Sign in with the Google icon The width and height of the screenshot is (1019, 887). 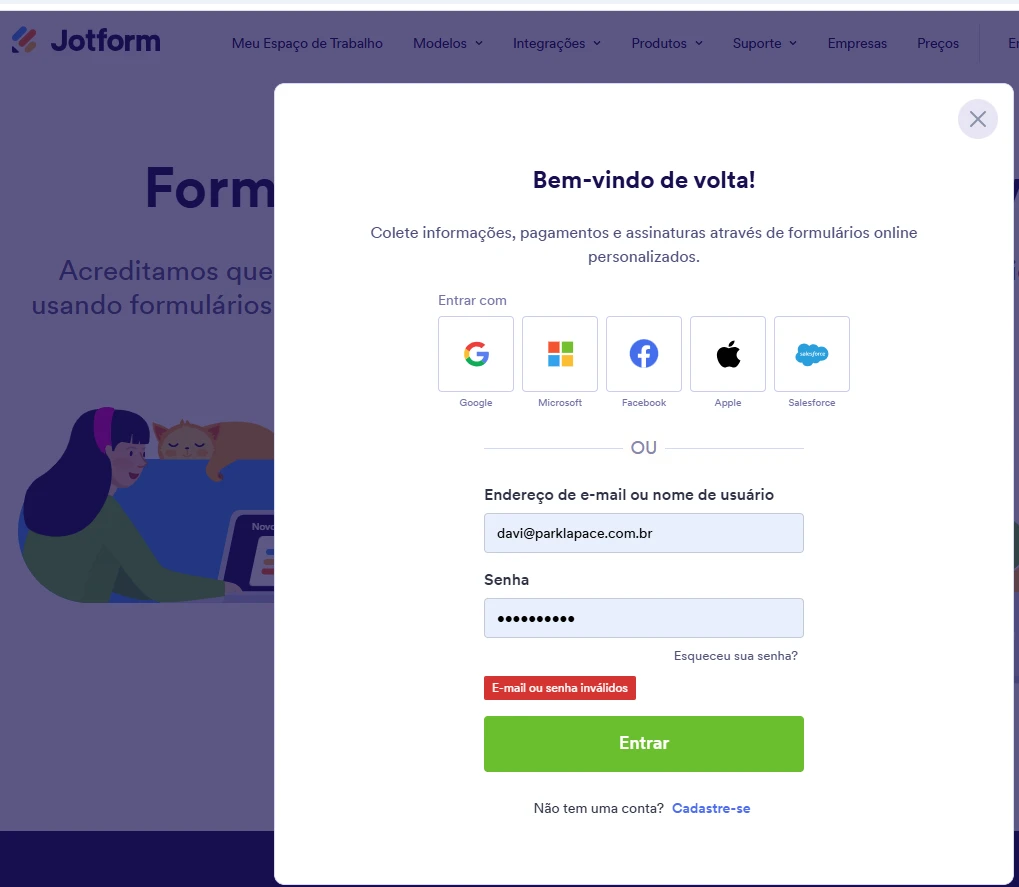tap(475, 353)
